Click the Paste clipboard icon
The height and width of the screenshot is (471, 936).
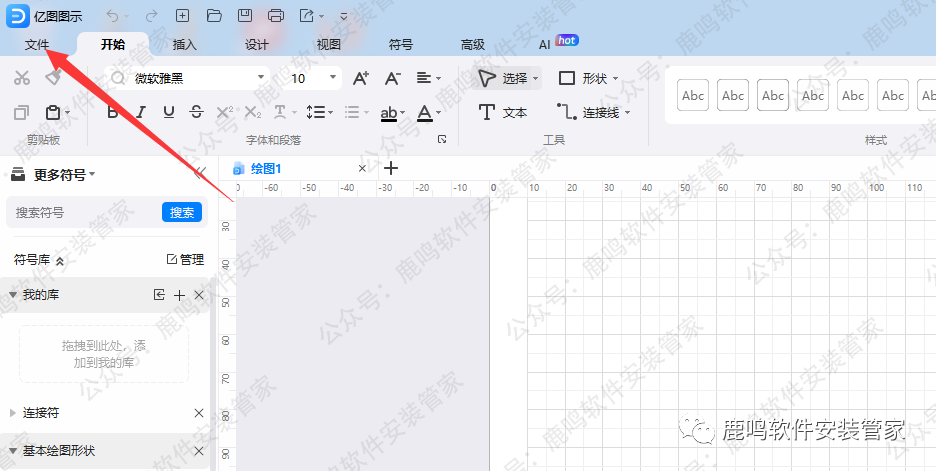pos(54,112)
